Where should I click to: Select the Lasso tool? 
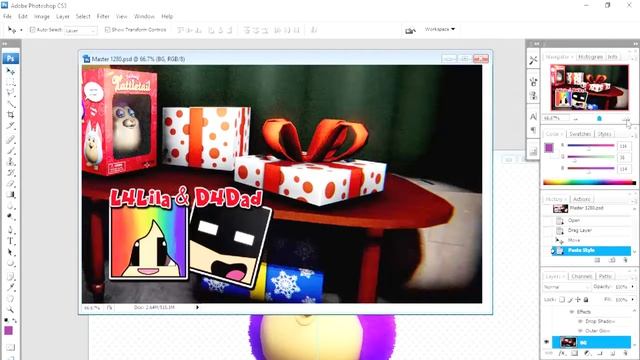(x=10, y=93)
